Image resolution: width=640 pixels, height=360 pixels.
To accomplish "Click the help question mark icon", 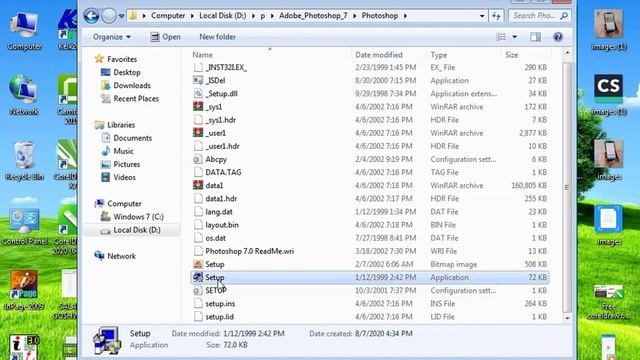I will [558, 37].
